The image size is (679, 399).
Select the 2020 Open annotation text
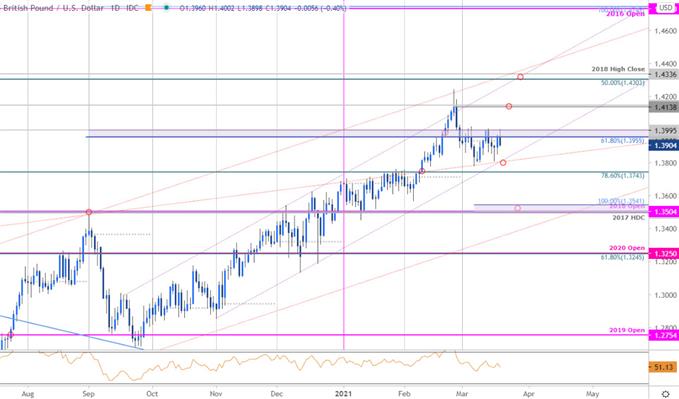pyautogui.click(x=627, y=248)
